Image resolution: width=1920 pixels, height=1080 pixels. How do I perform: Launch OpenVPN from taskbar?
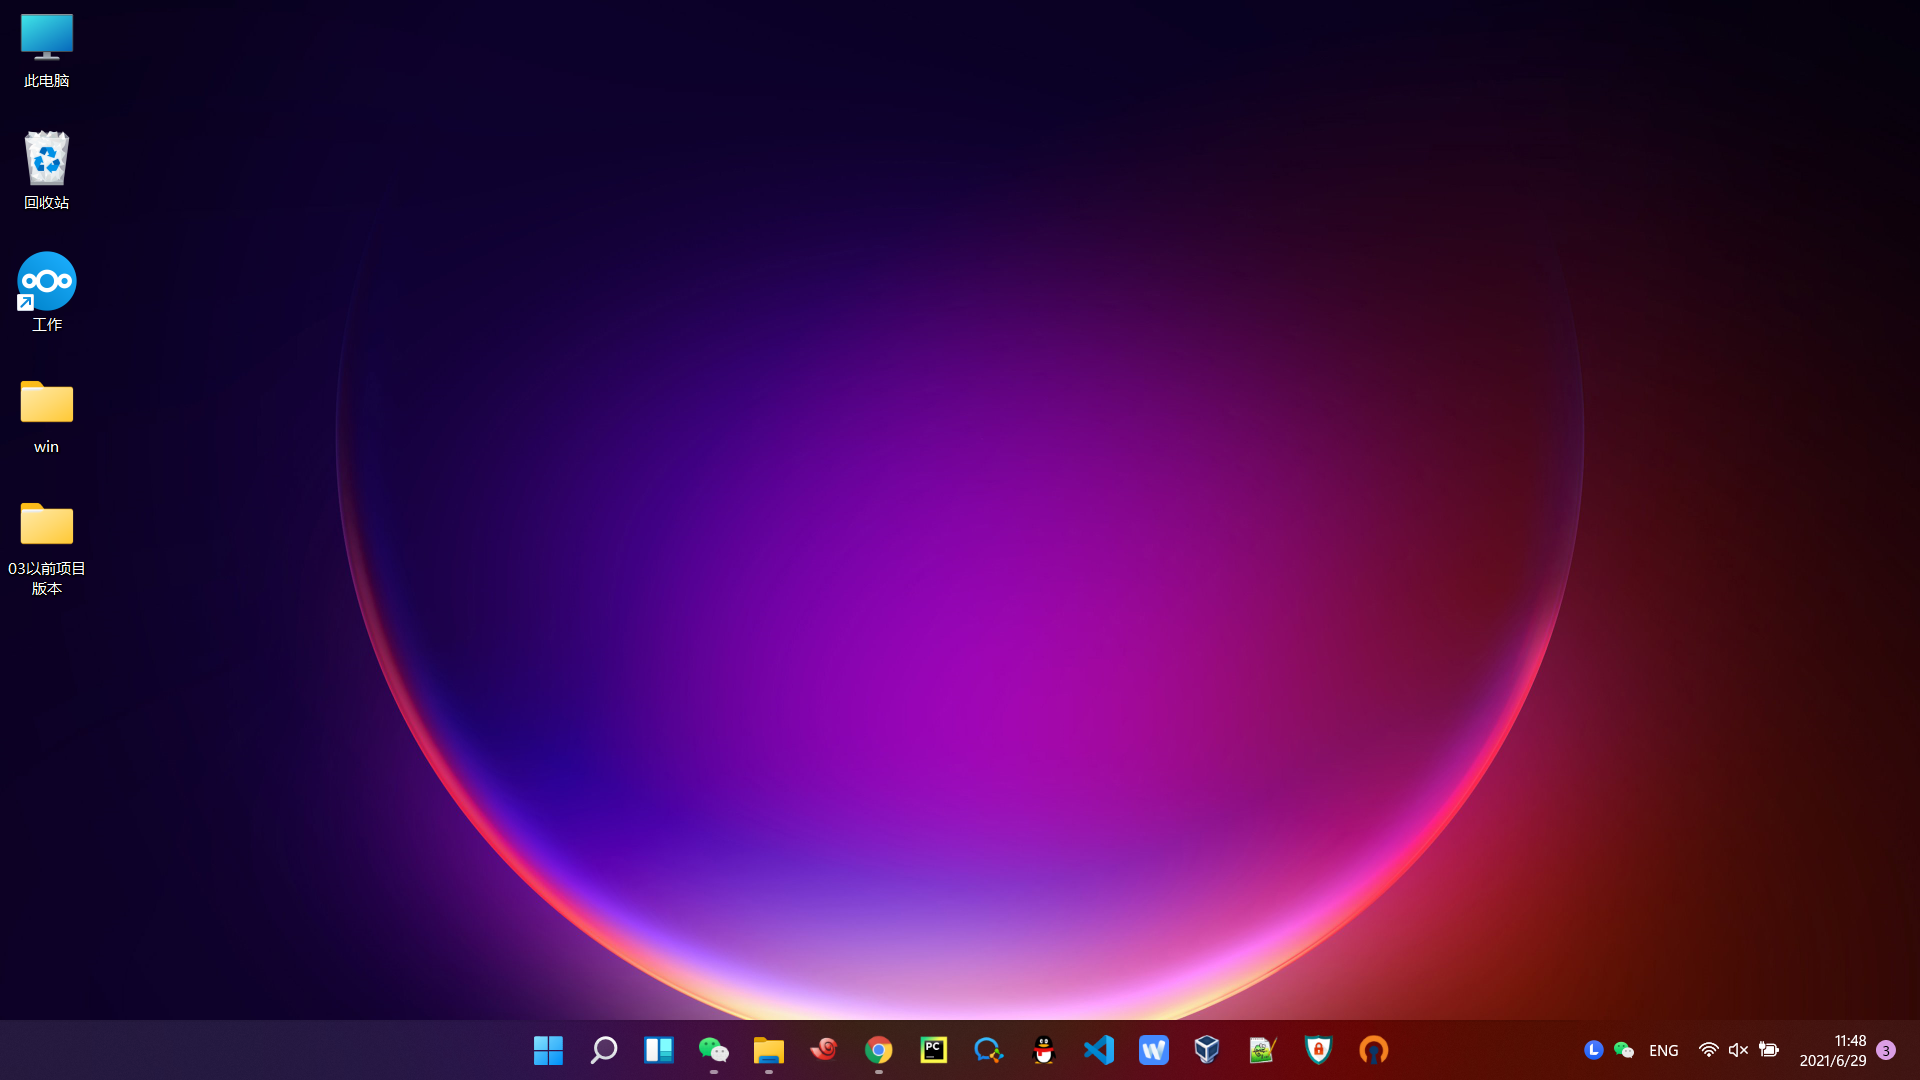click(1373, 1050)
